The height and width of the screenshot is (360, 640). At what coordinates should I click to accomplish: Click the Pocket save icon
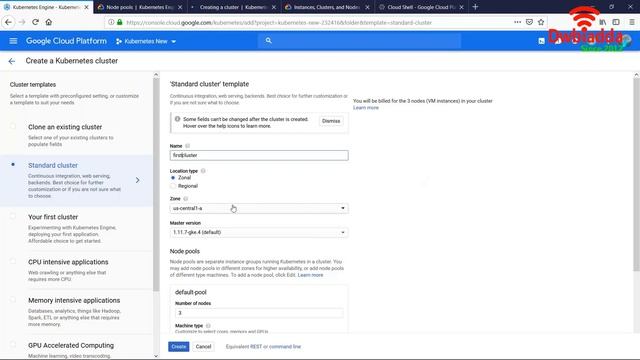[529, 22]
